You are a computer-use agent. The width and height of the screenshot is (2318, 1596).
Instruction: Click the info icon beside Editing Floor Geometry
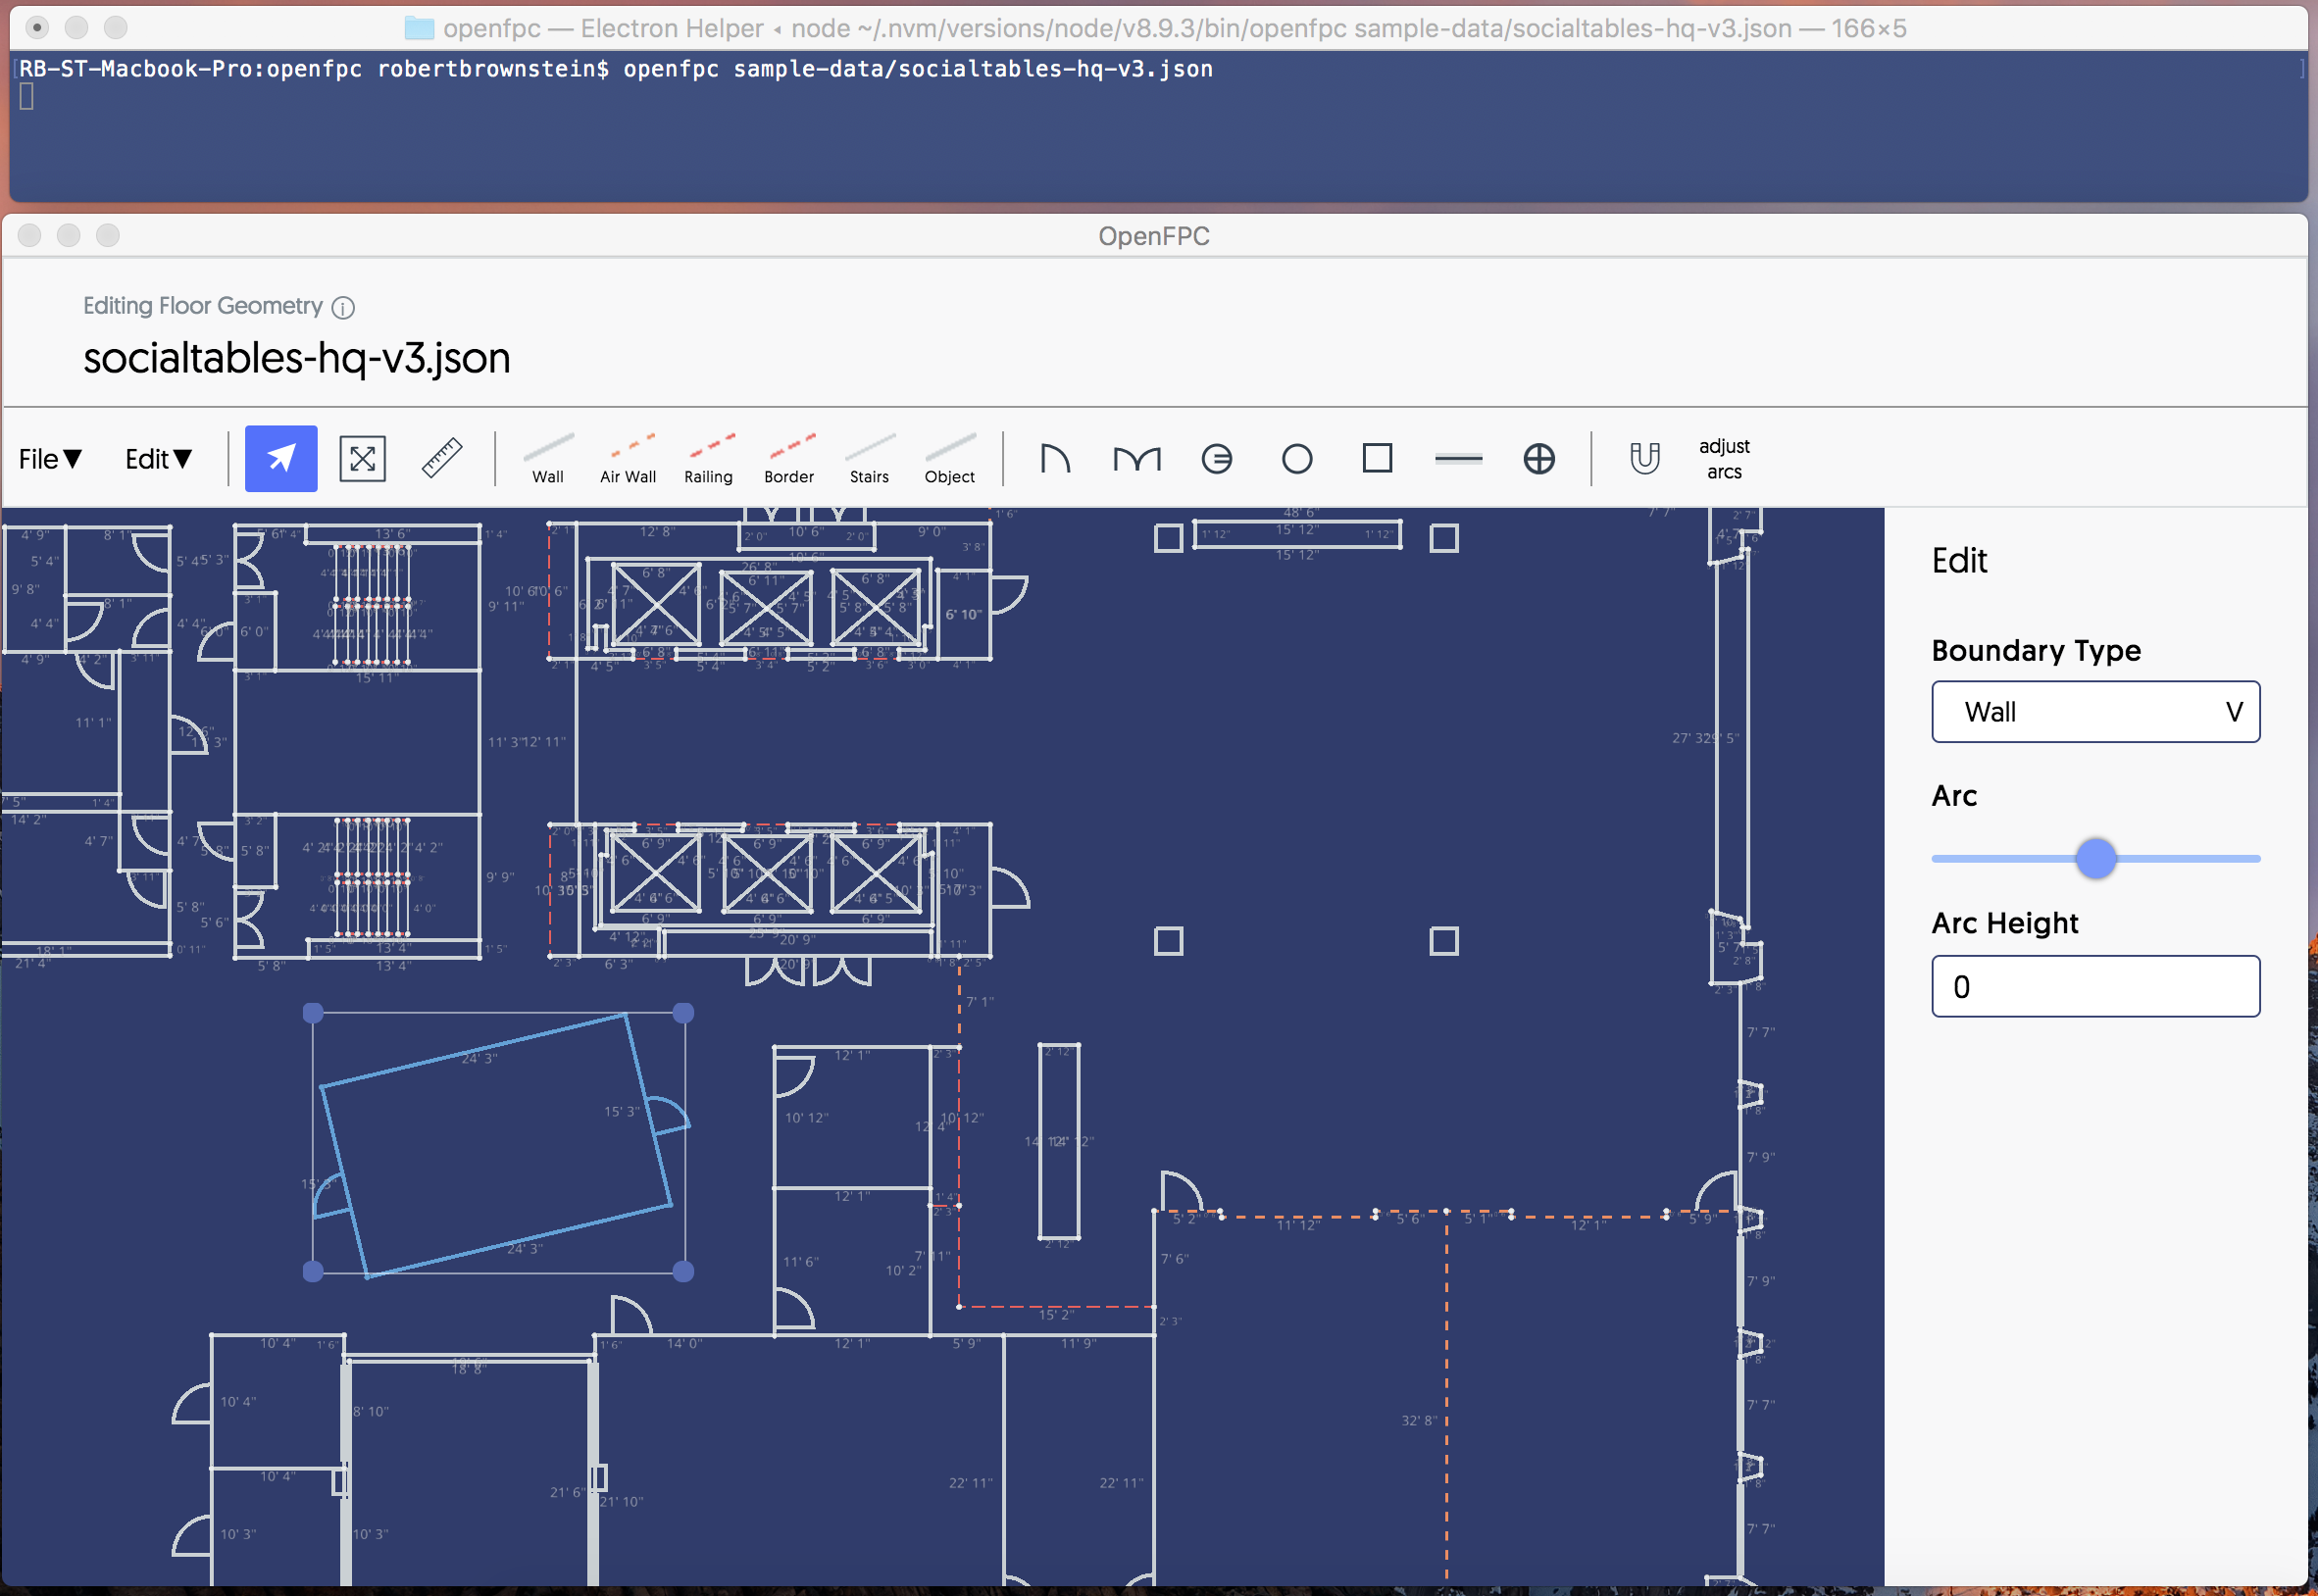tap(343, 308)
